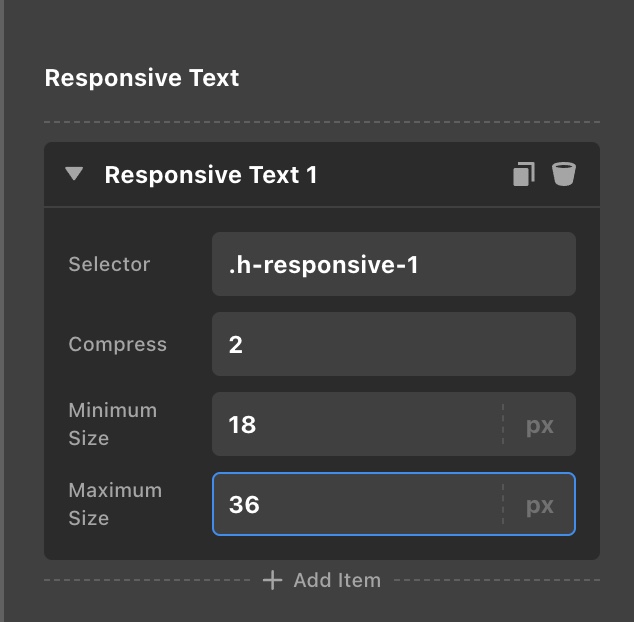This screenshot has height=622, width=634.
Task: Click the Responsive Text section heading
Action: coord(142,77)
